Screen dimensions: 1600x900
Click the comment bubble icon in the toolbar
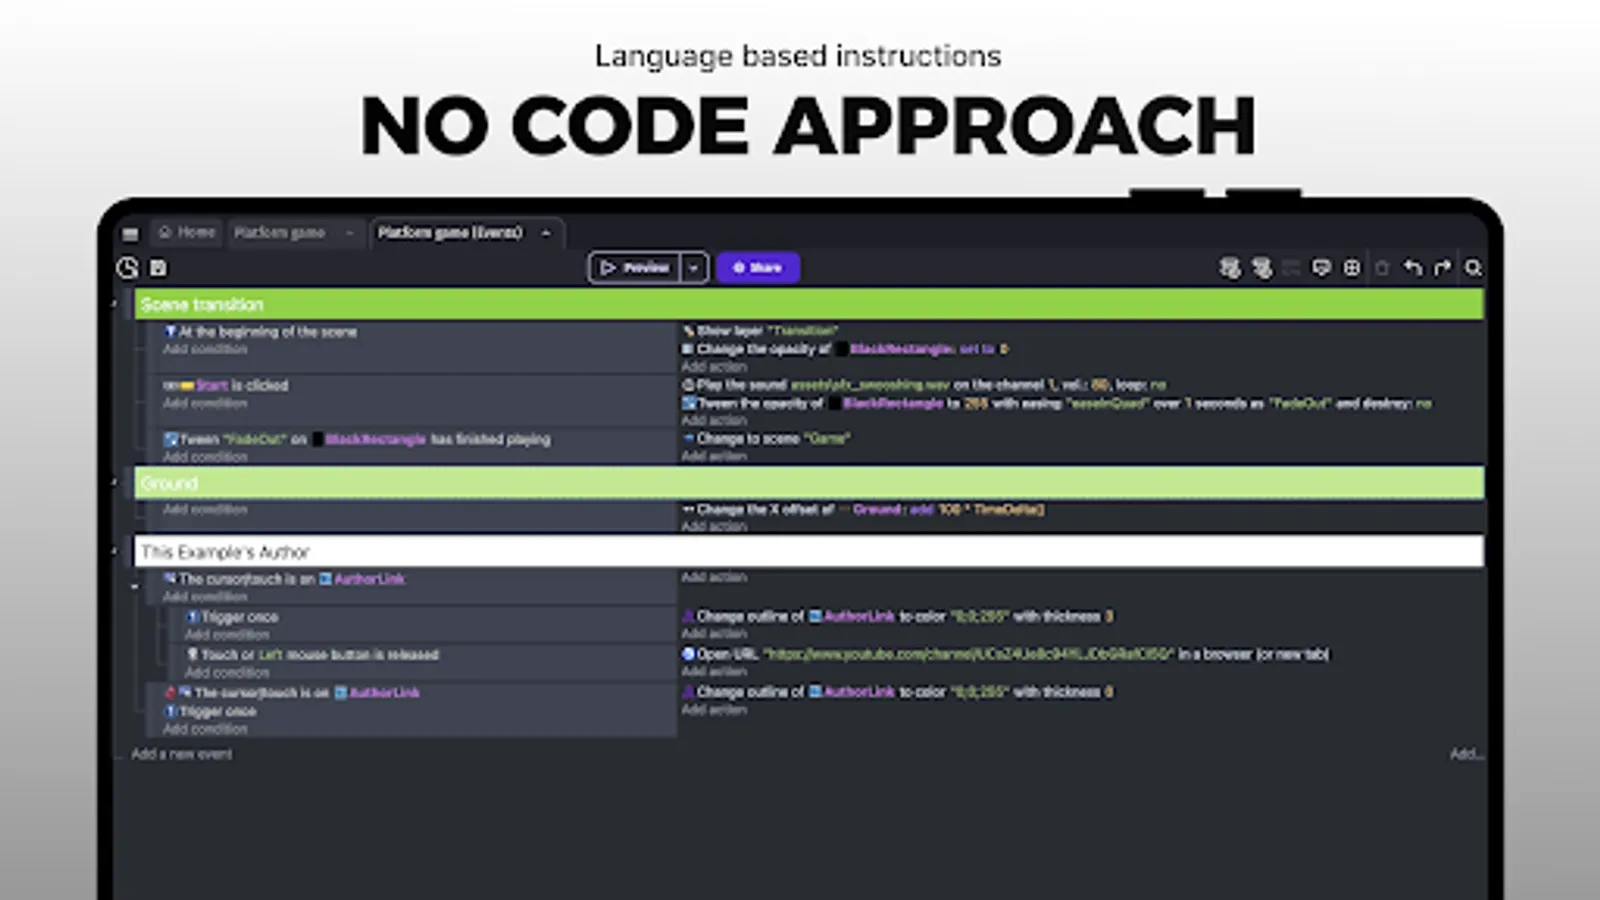(x=1321, y=267)
